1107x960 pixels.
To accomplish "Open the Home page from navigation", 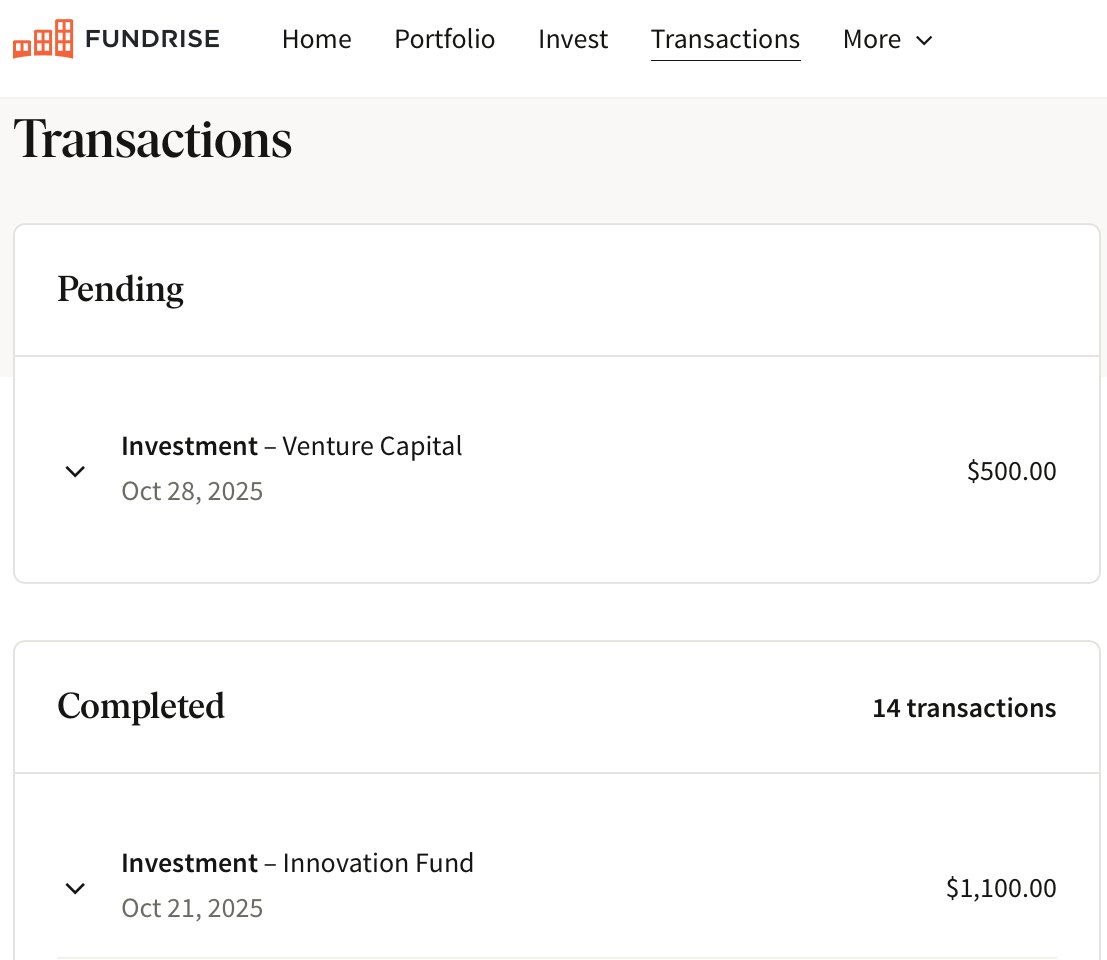I will click(316, 39).
